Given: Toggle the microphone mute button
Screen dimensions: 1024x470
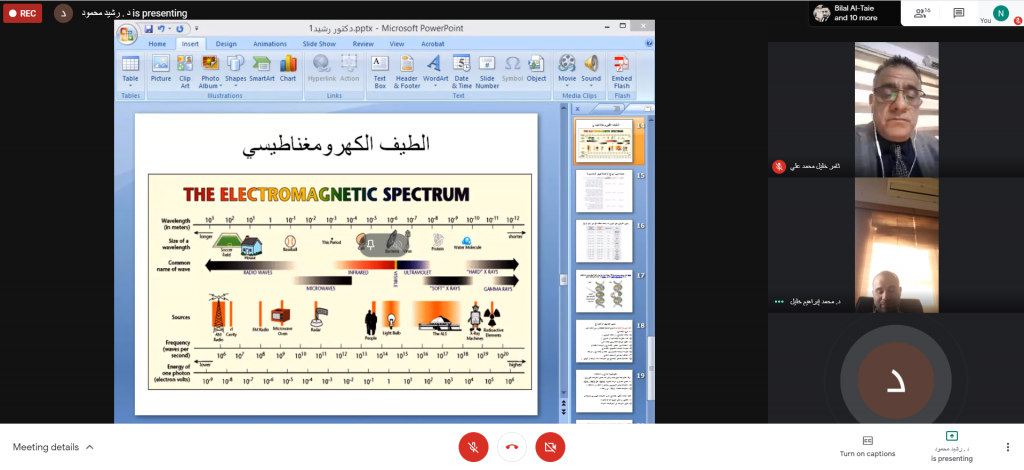Looking at the screenshot, I should [x=473, y=447].
